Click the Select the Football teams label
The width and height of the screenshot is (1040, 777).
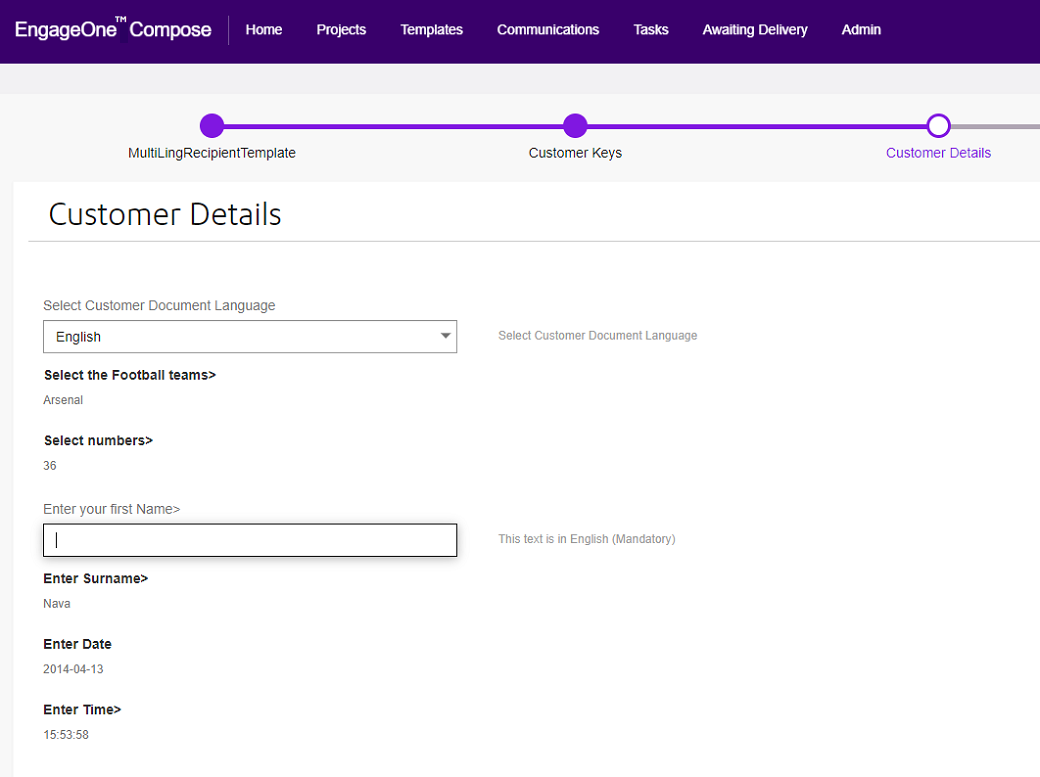[x=130, y=376]
